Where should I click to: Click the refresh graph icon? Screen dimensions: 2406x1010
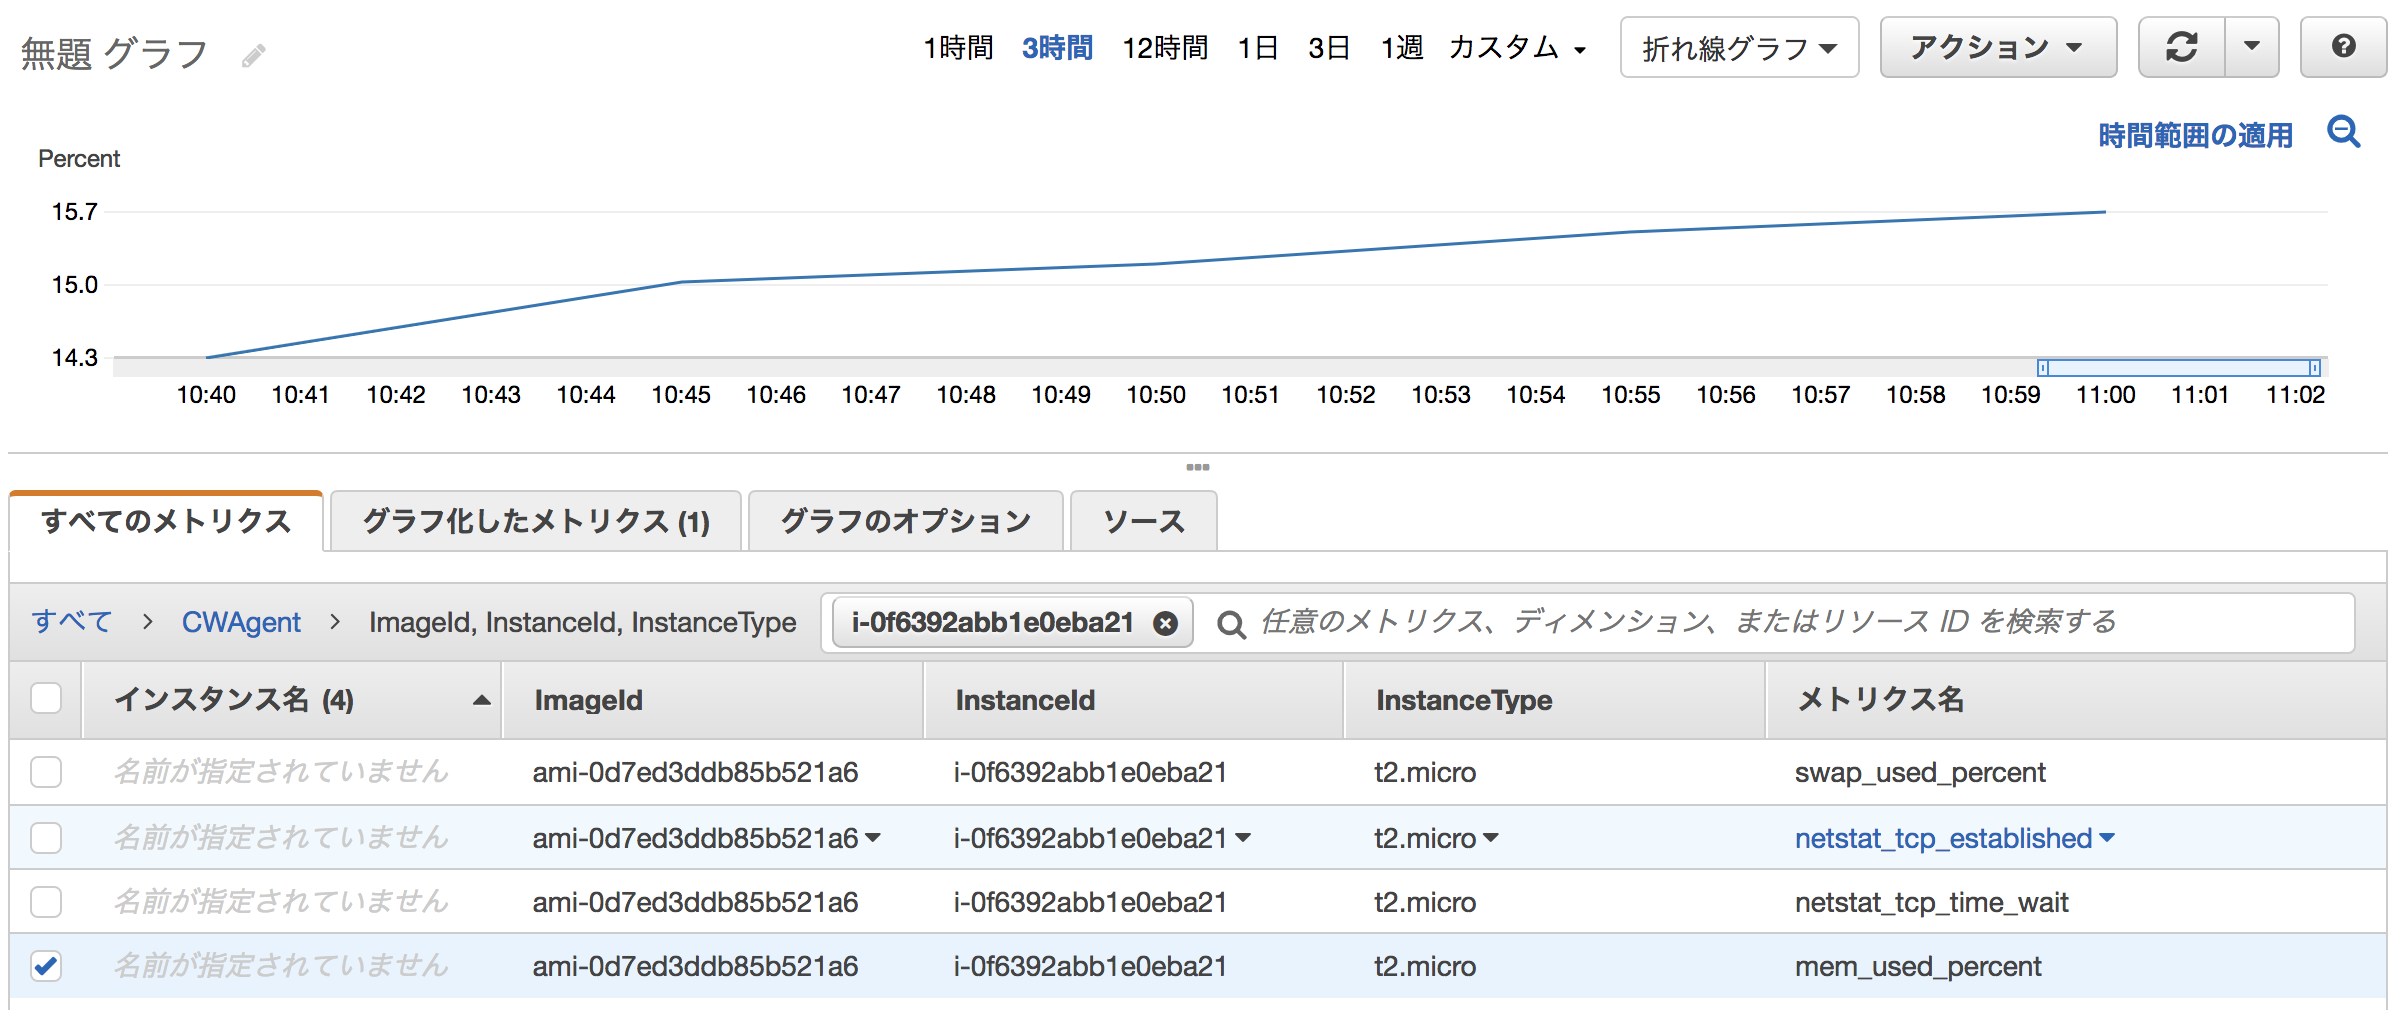pos(2181,47)
